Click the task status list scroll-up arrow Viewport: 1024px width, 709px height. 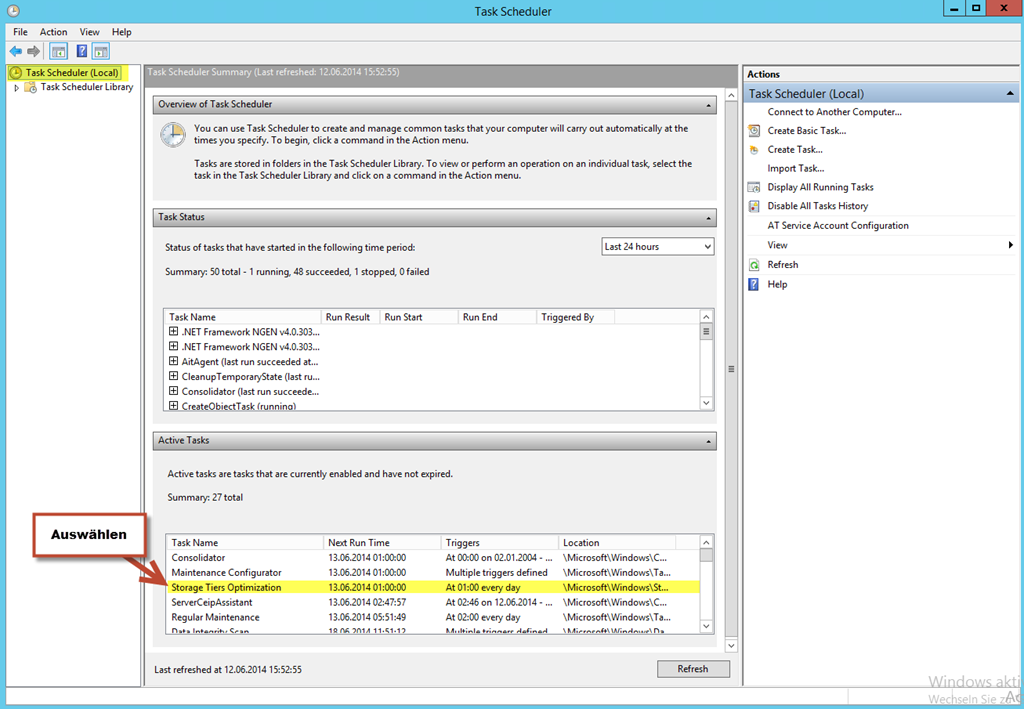pos(706,317)
